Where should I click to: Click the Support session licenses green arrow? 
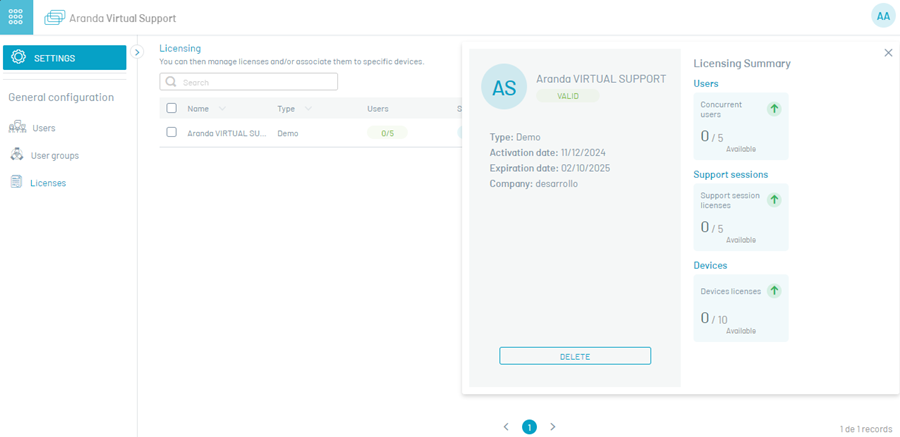pos(774,200)
